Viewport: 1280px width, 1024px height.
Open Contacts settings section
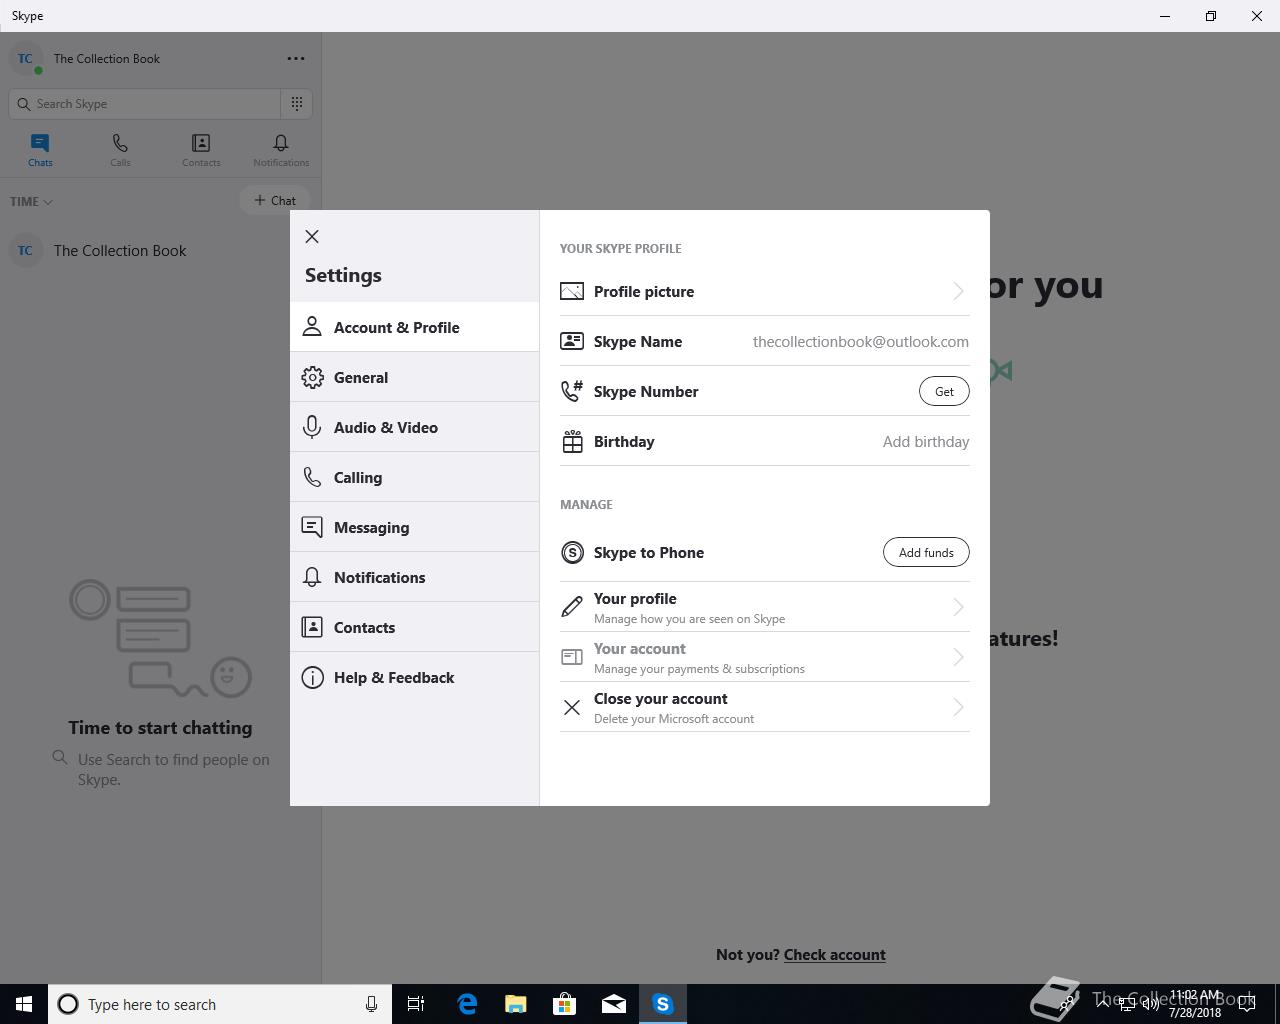pyautogui.click(x=414, y=627)
